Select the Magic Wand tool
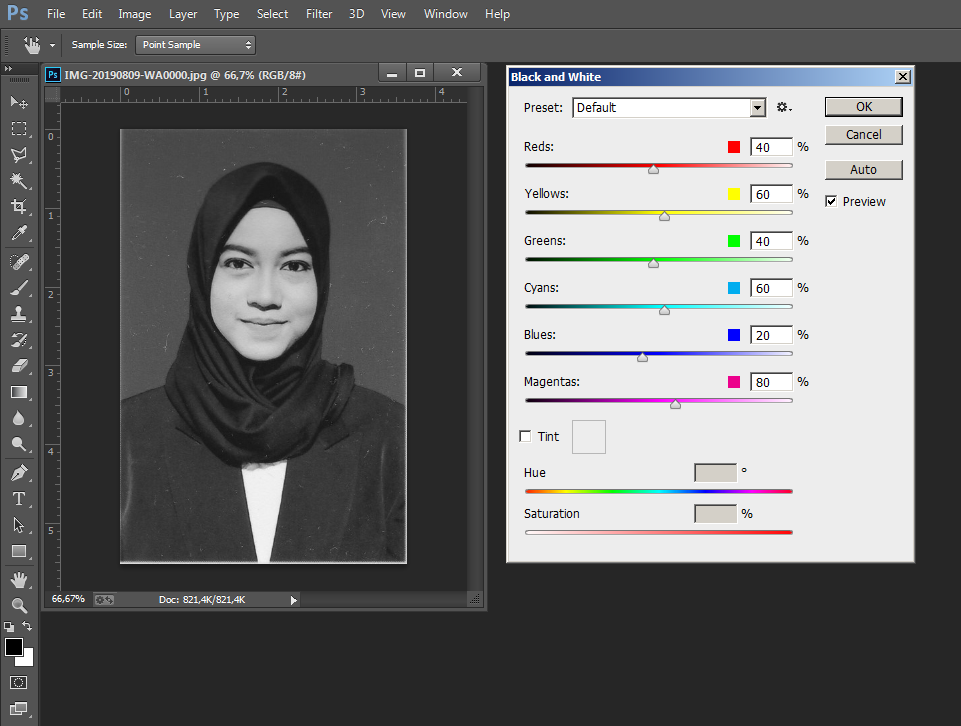Image resolution: width=961 pixels, height=726 pixels. (19, 180)
